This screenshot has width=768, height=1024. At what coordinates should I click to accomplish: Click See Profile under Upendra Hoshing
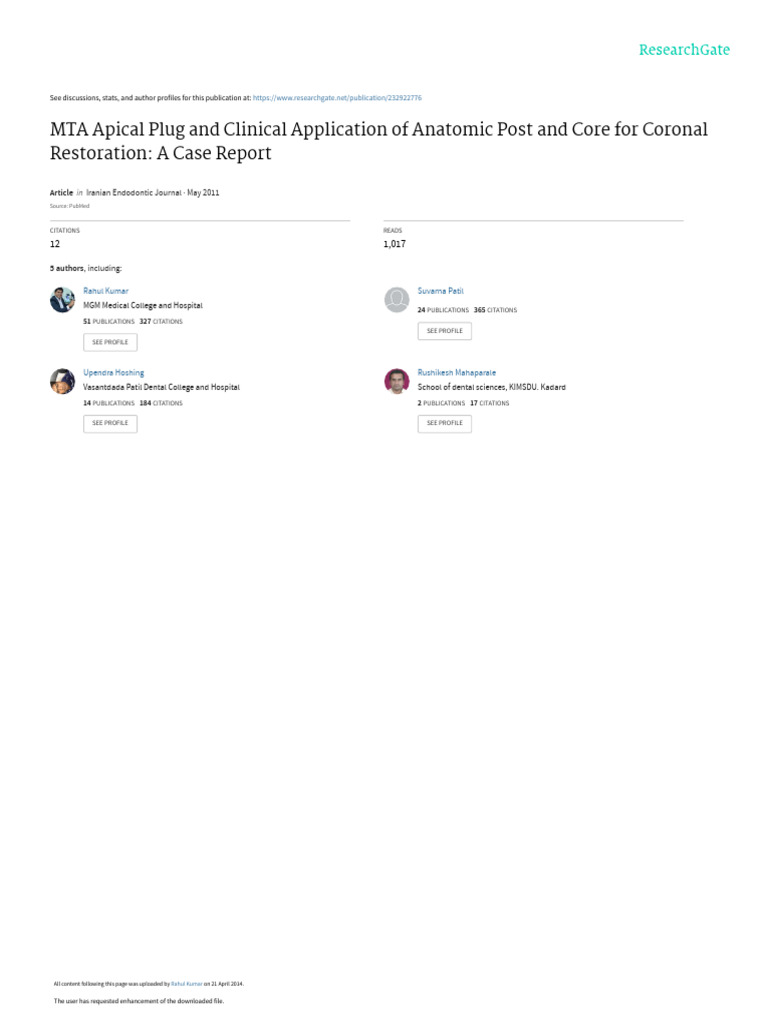click(110, 423)
